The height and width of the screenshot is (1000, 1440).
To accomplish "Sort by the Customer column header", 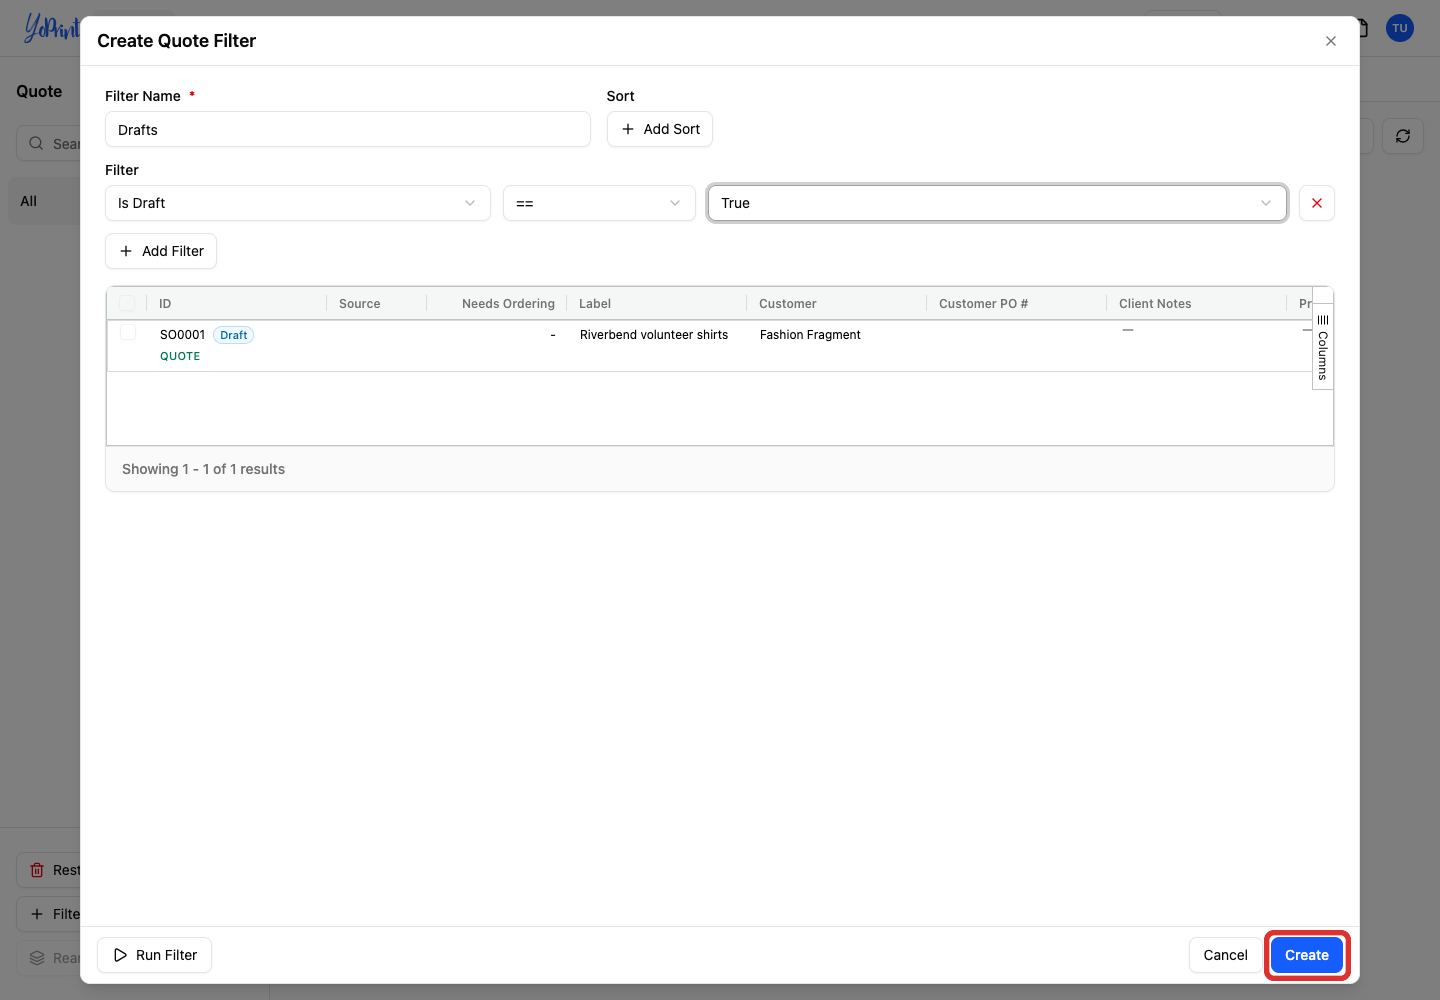I will [x=787, y=304].
